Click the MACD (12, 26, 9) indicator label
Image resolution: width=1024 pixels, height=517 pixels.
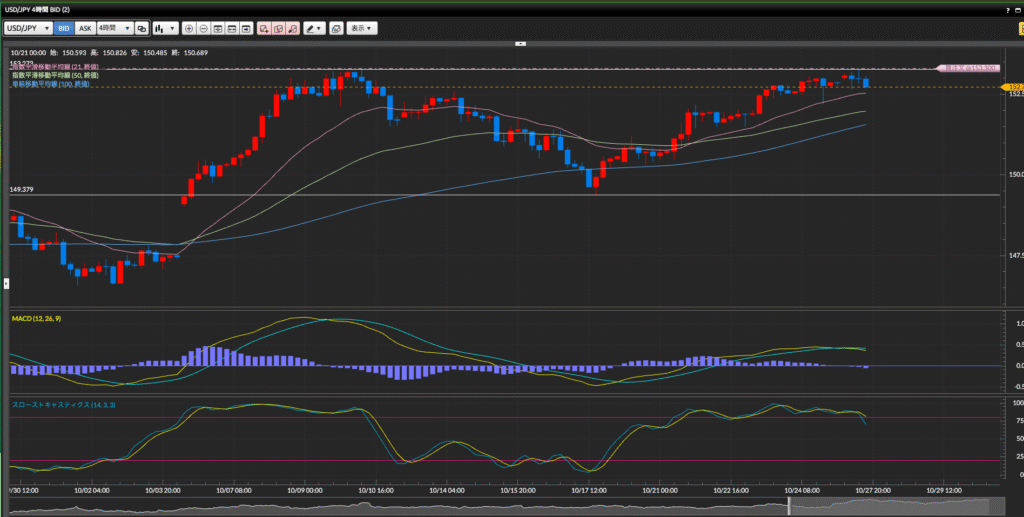coord(38,318)
